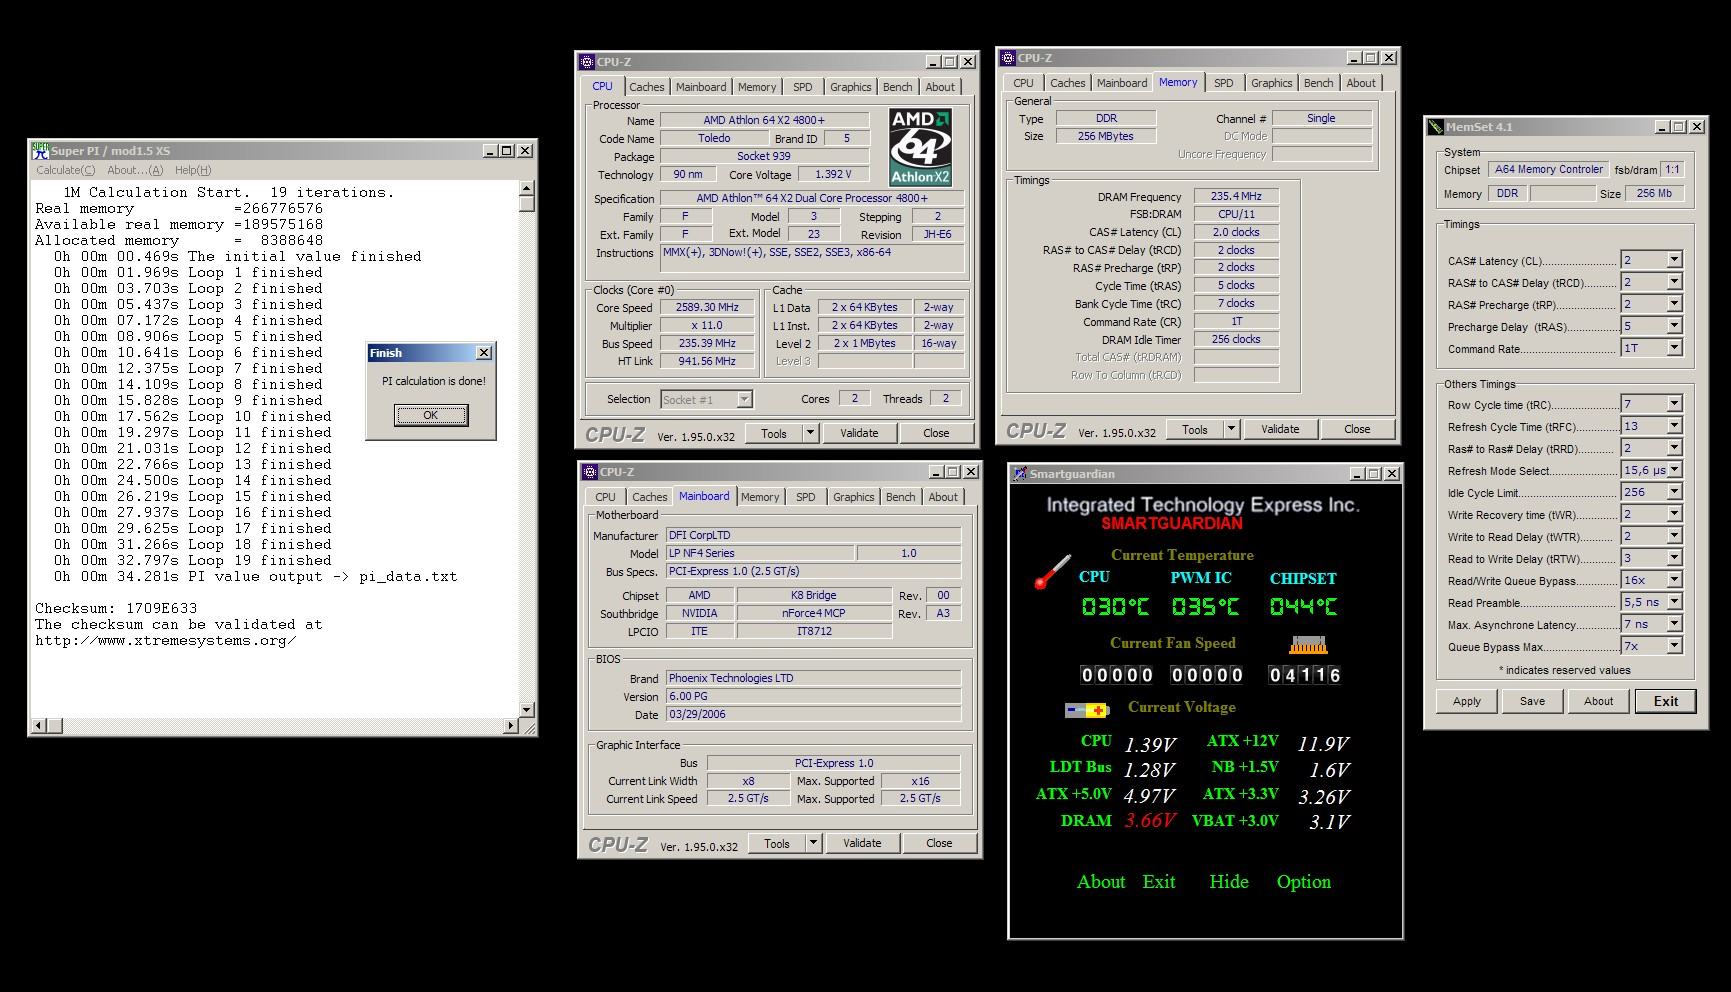1731x992 pixels.
Task: Open the Refresh Mode Select dropdown
Action: pos(1673,470)
